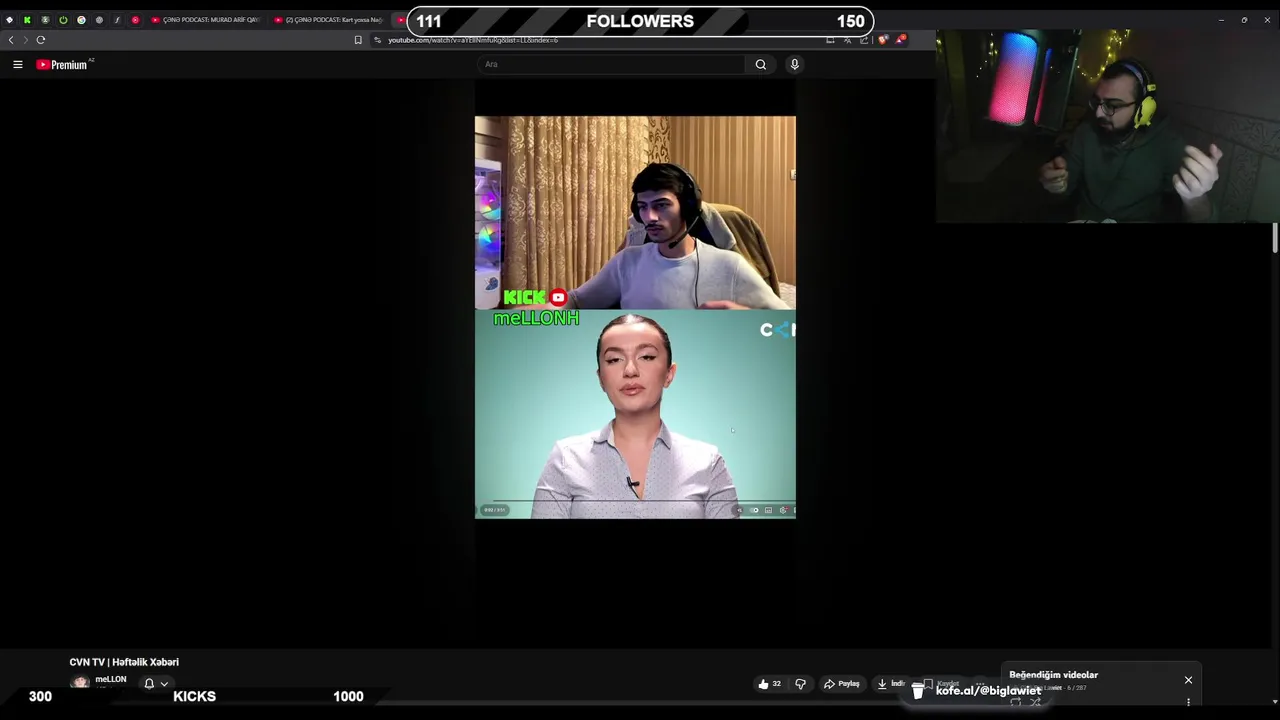Go forward with the browser forward arrow
Image resolution: width=1280 pixels, height=720 pixels.
click(x=25, y=40)
